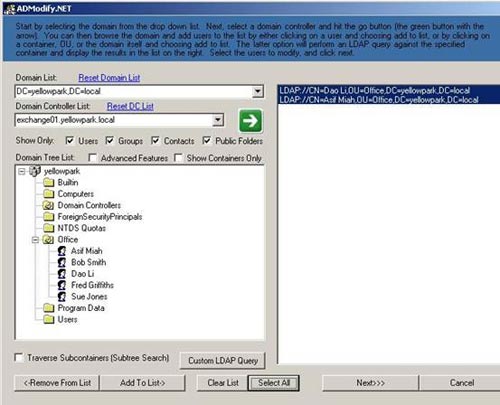The image size is (500, 405).
Task: Click Add To List button
Action: point(142,383)
